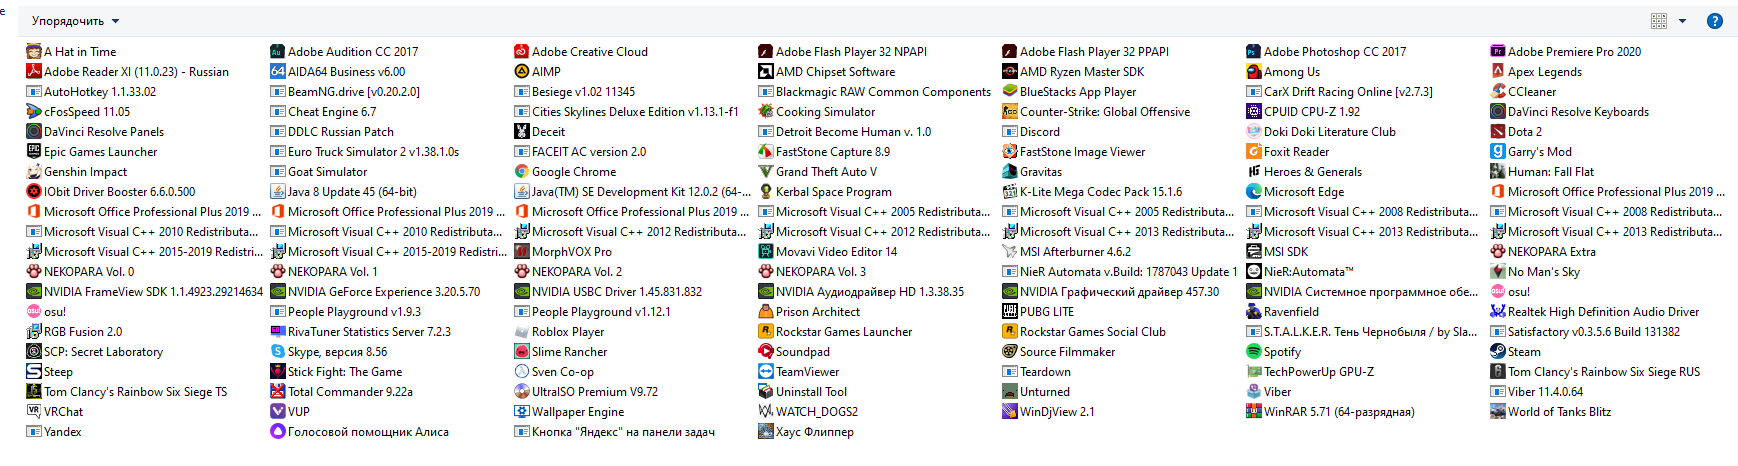Select K-Lite Mega Codec Pack 15.1.6

(1092, 191)
